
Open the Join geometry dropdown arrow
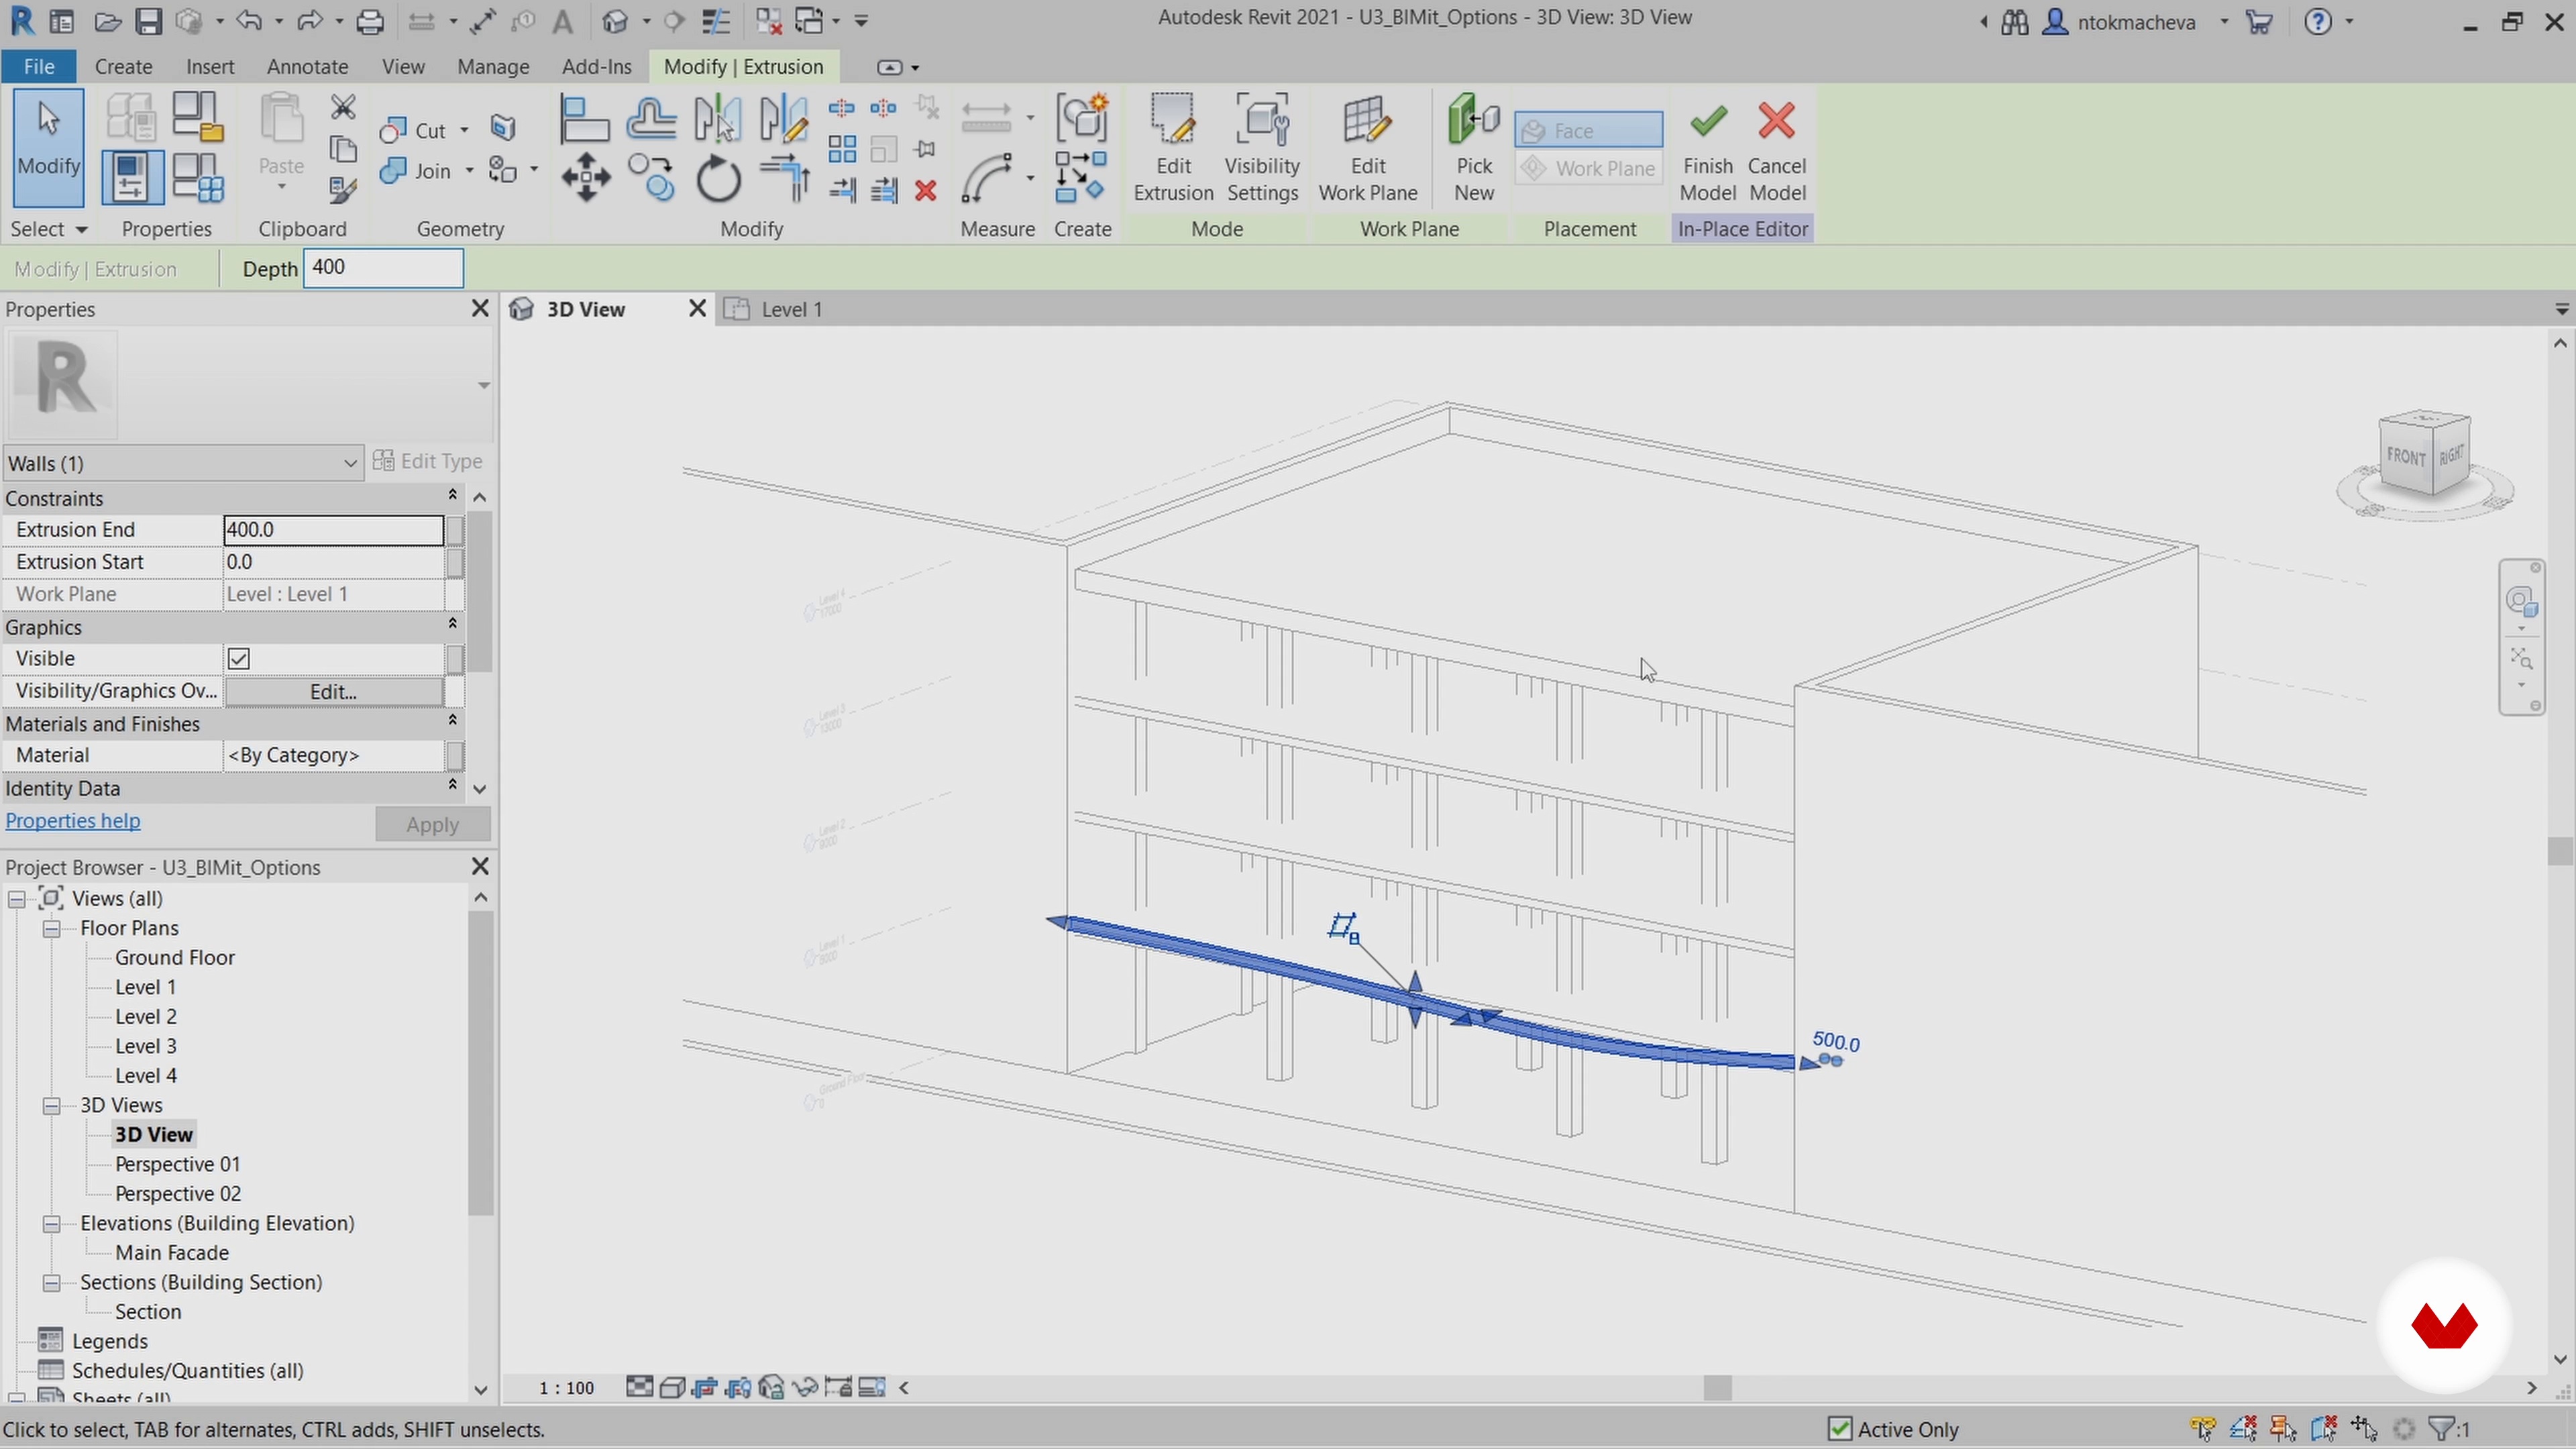[x=469, y=171]
